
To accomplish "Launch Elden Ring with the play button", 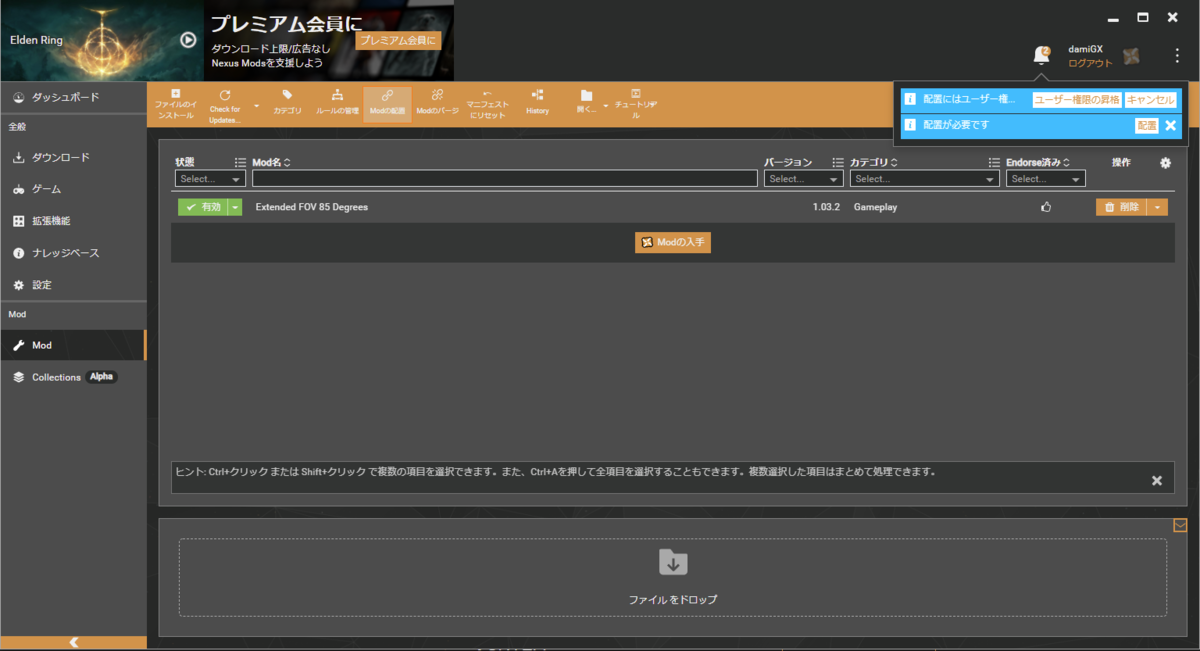I will (188, 40).
